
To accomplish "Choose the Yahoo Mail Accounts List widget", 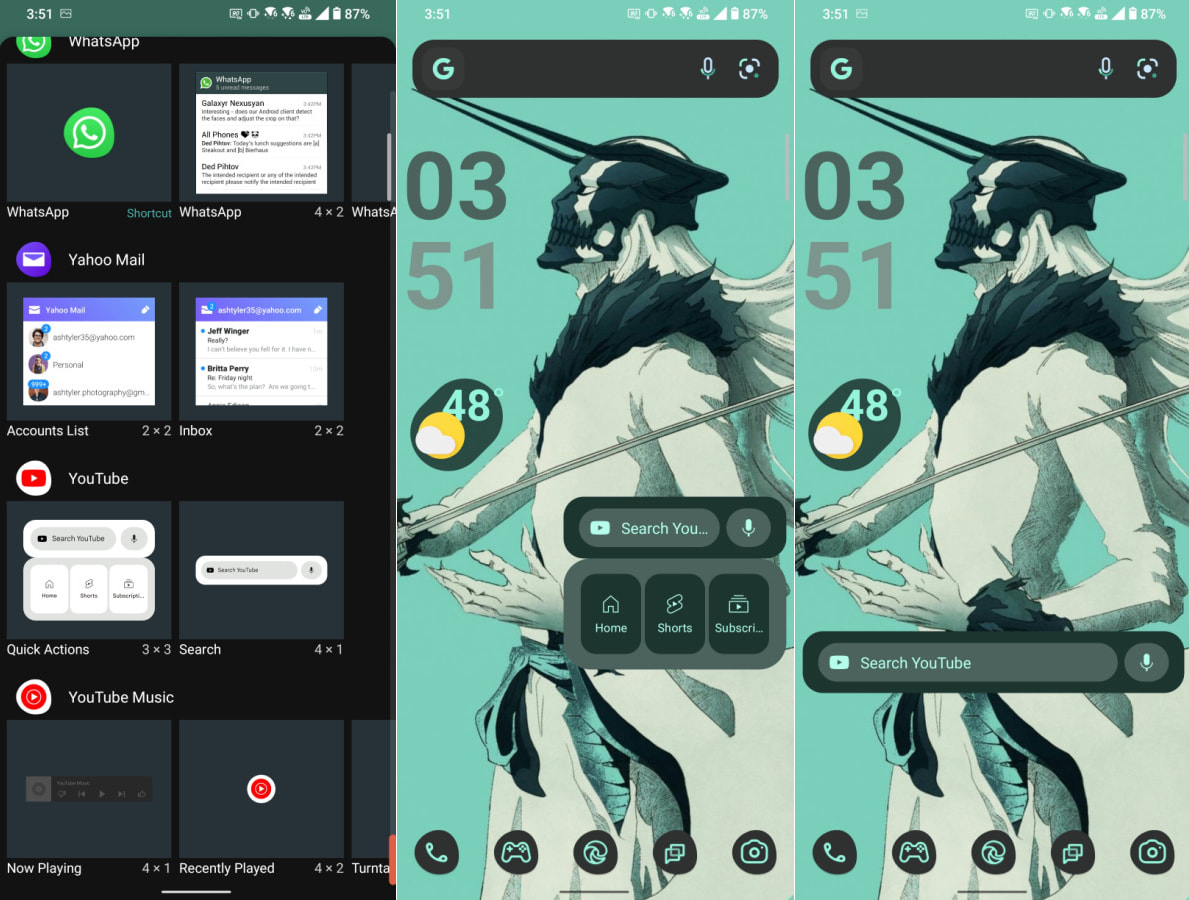I will (89, 351).
